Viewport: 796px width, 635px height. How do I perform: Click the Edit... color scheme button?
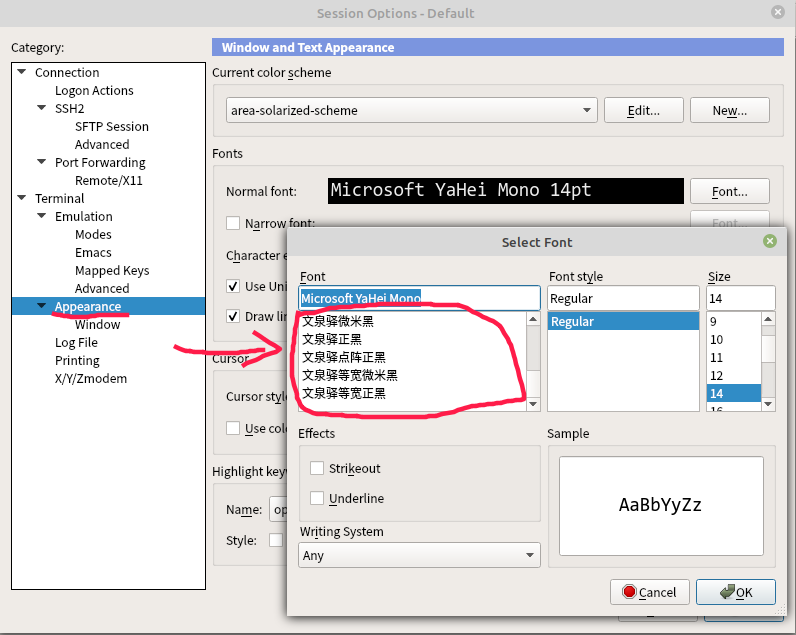[x=642, y=110]
